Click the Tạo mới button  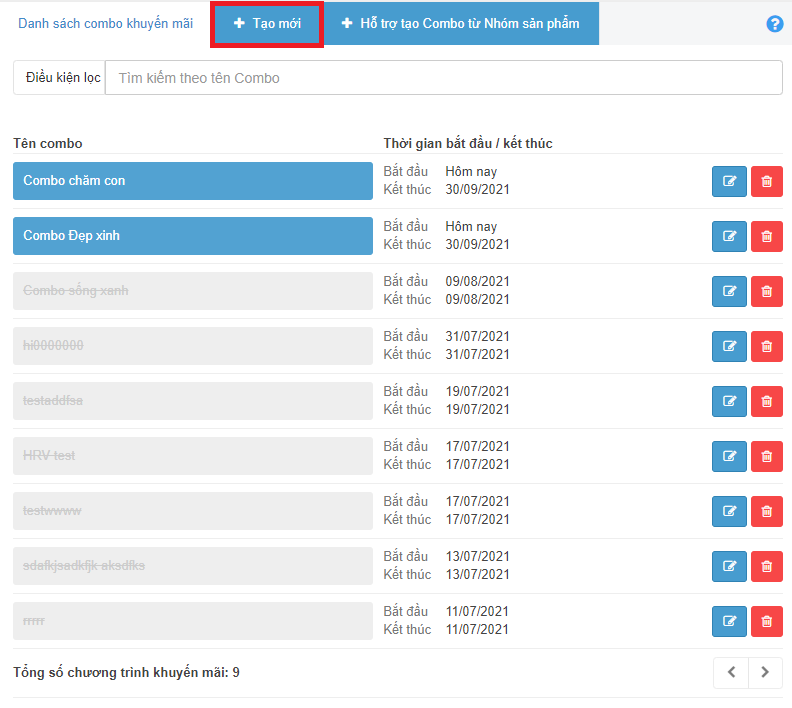[266, 24]
